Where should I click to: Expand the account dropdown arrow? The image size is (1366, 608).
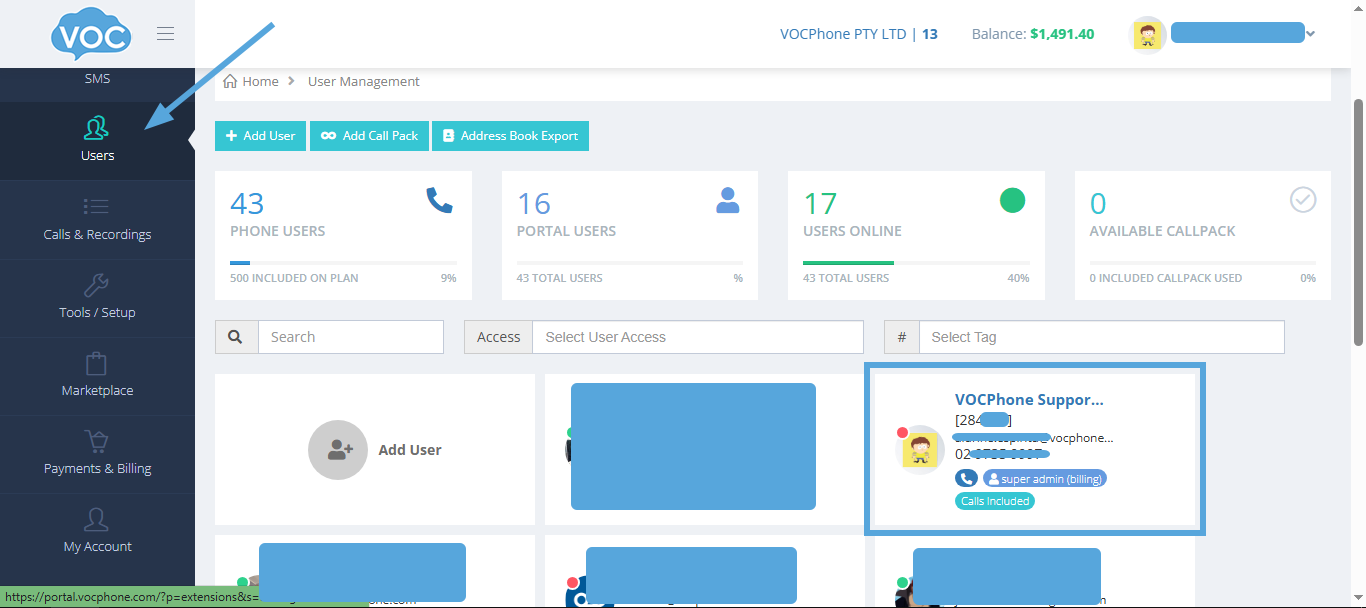[x=1311, y=34]
